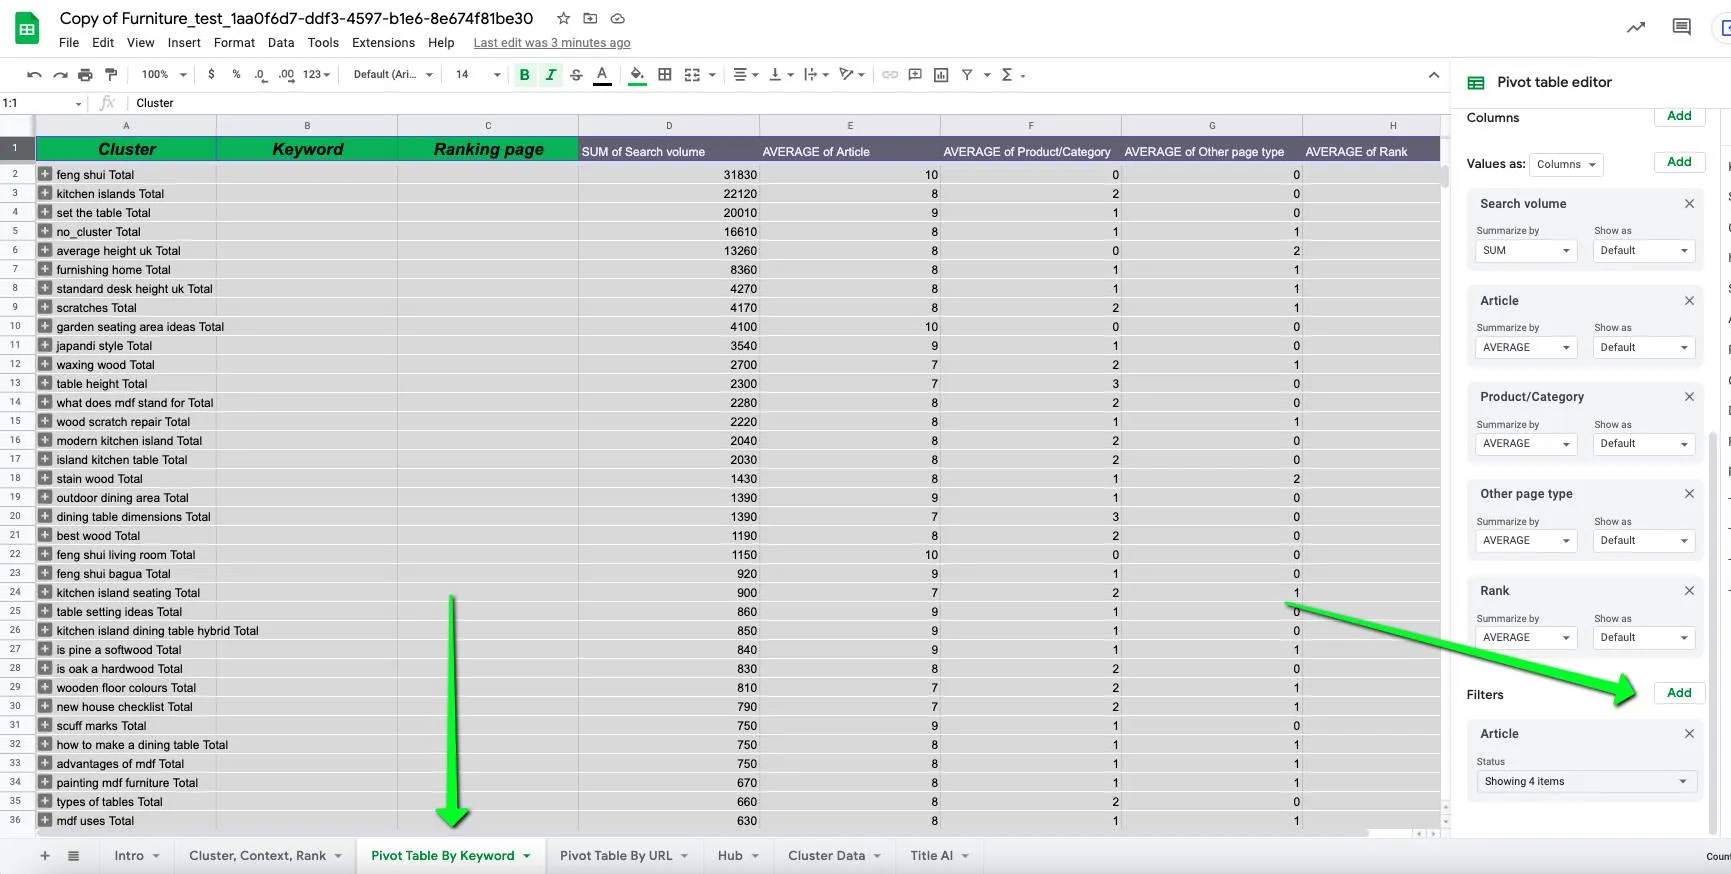This screenshot has height=874, width=1731.
Task: View cloud document status
Action: [x=618, y=18]
